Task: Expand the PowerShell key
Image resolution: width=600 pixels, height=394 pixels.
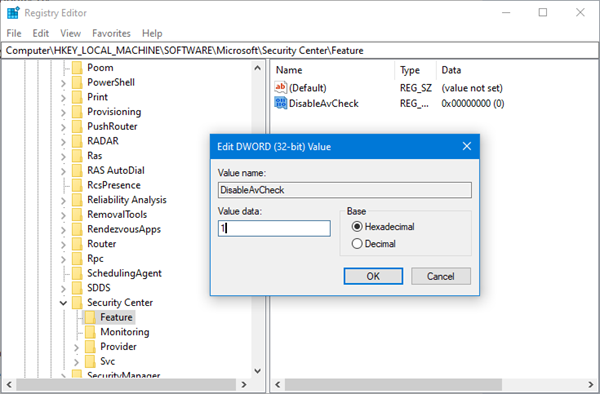Action: point(64,83)
